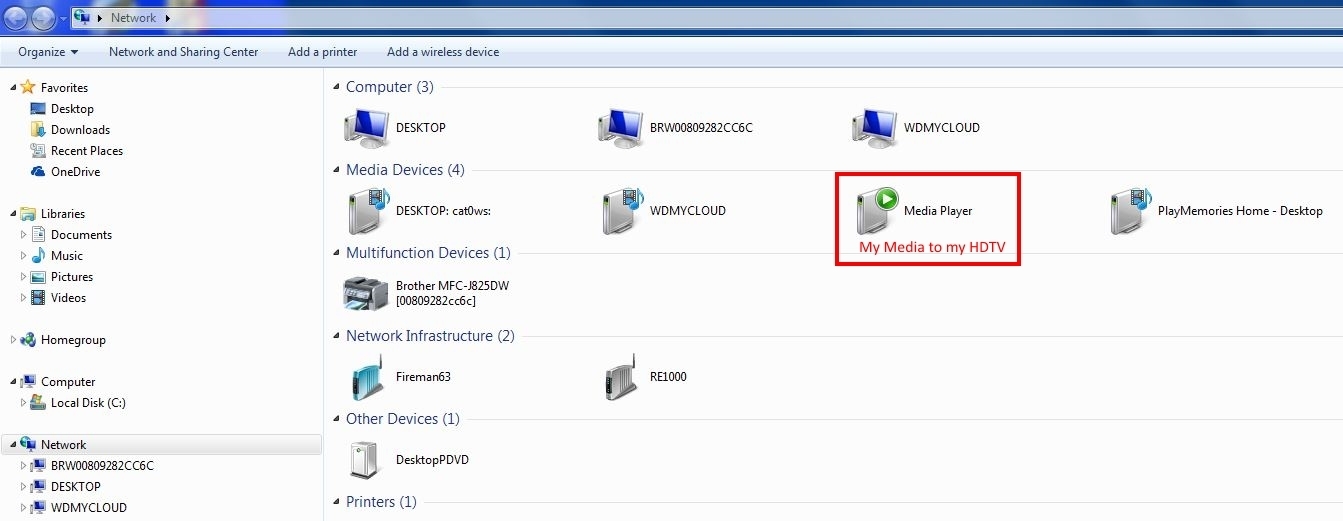Viewport: 1343px width, 521px height.
Task: Collapse the Libraries tree section
Action: click(13, 214)
